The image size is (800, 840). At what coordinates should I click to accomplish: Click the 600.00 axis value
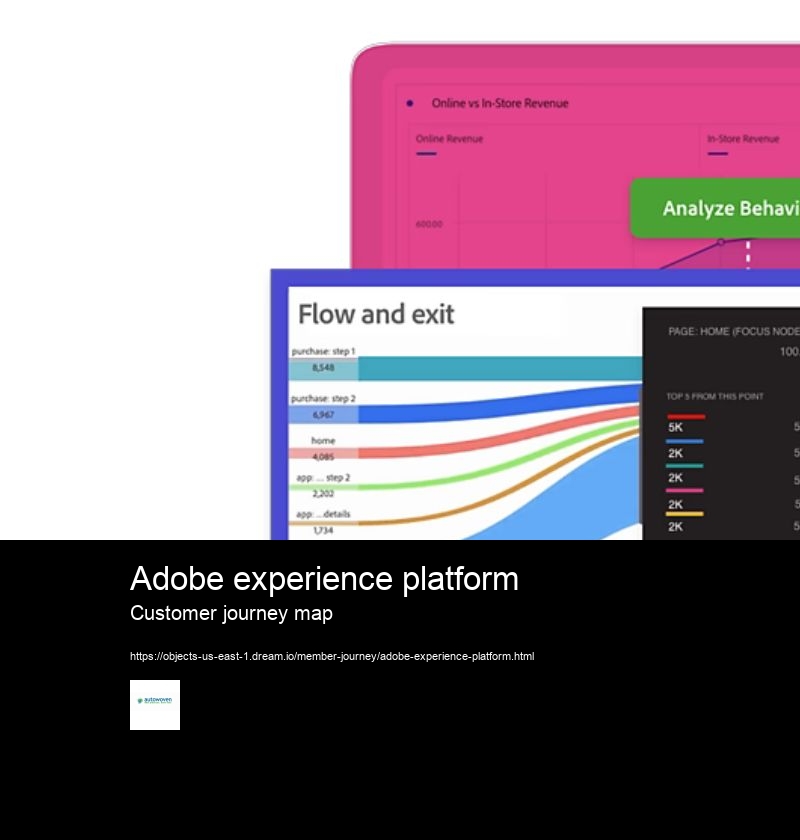[429, 224]
